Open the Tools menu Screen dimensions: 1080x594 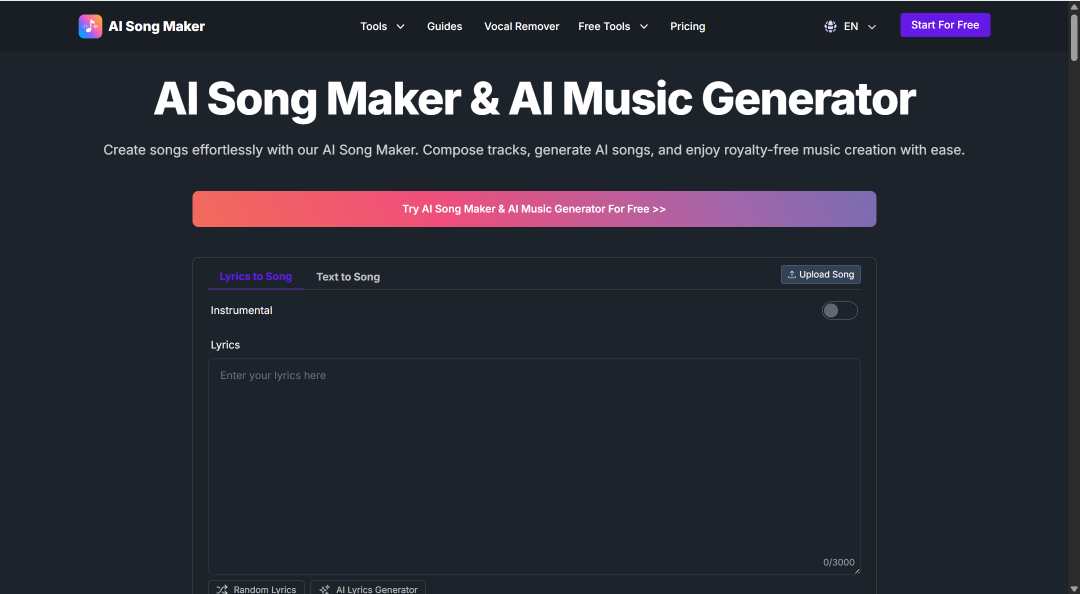coord(382,26)
